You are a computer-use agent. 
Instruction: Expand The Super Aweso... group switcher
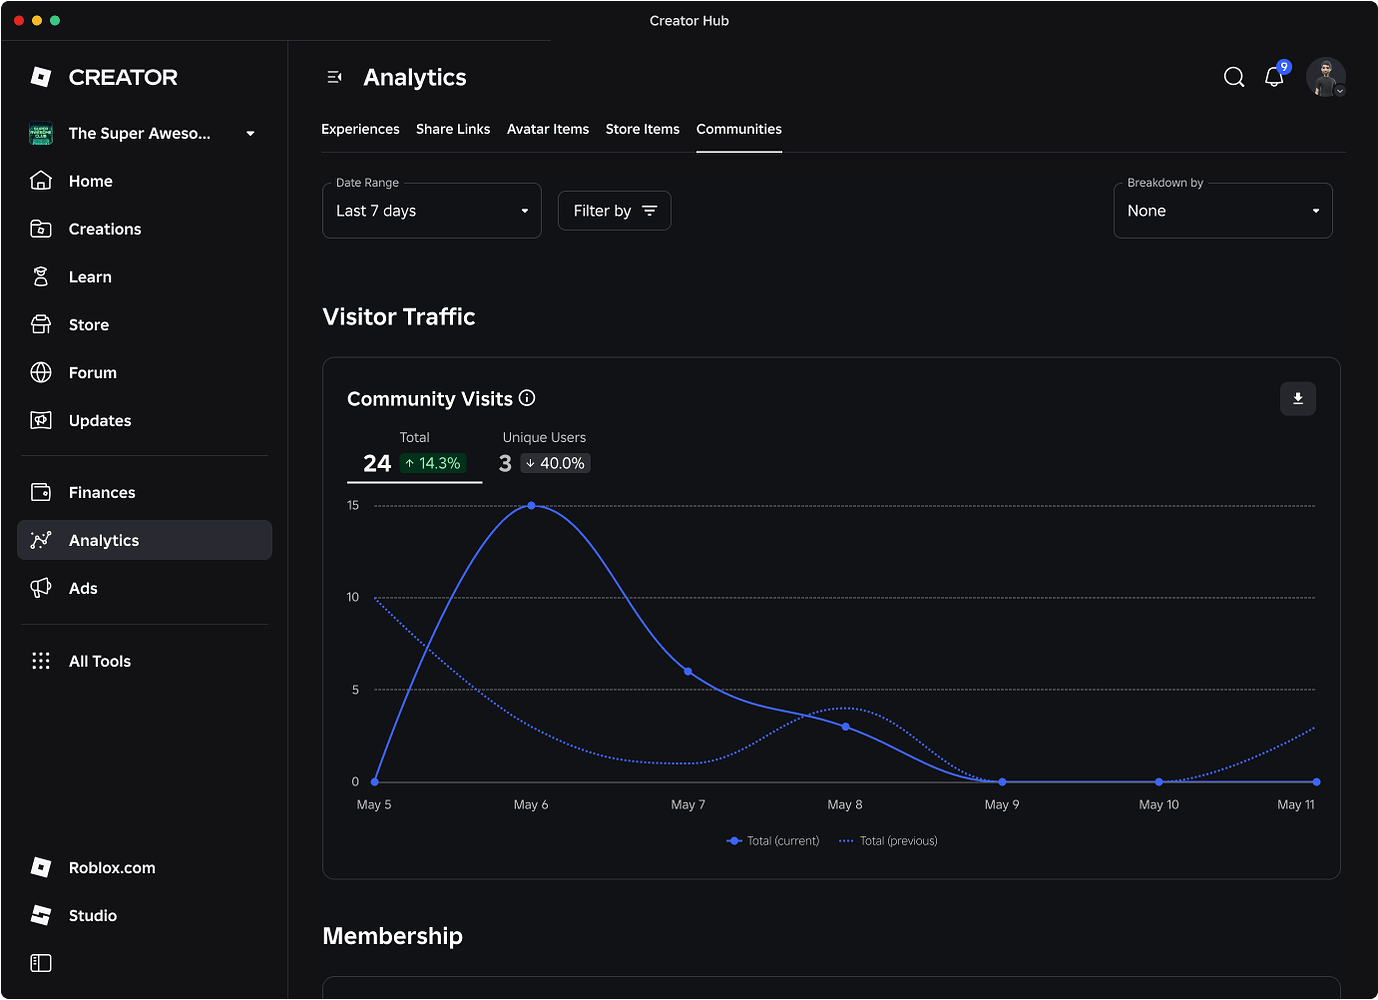[x=142, y=133]
